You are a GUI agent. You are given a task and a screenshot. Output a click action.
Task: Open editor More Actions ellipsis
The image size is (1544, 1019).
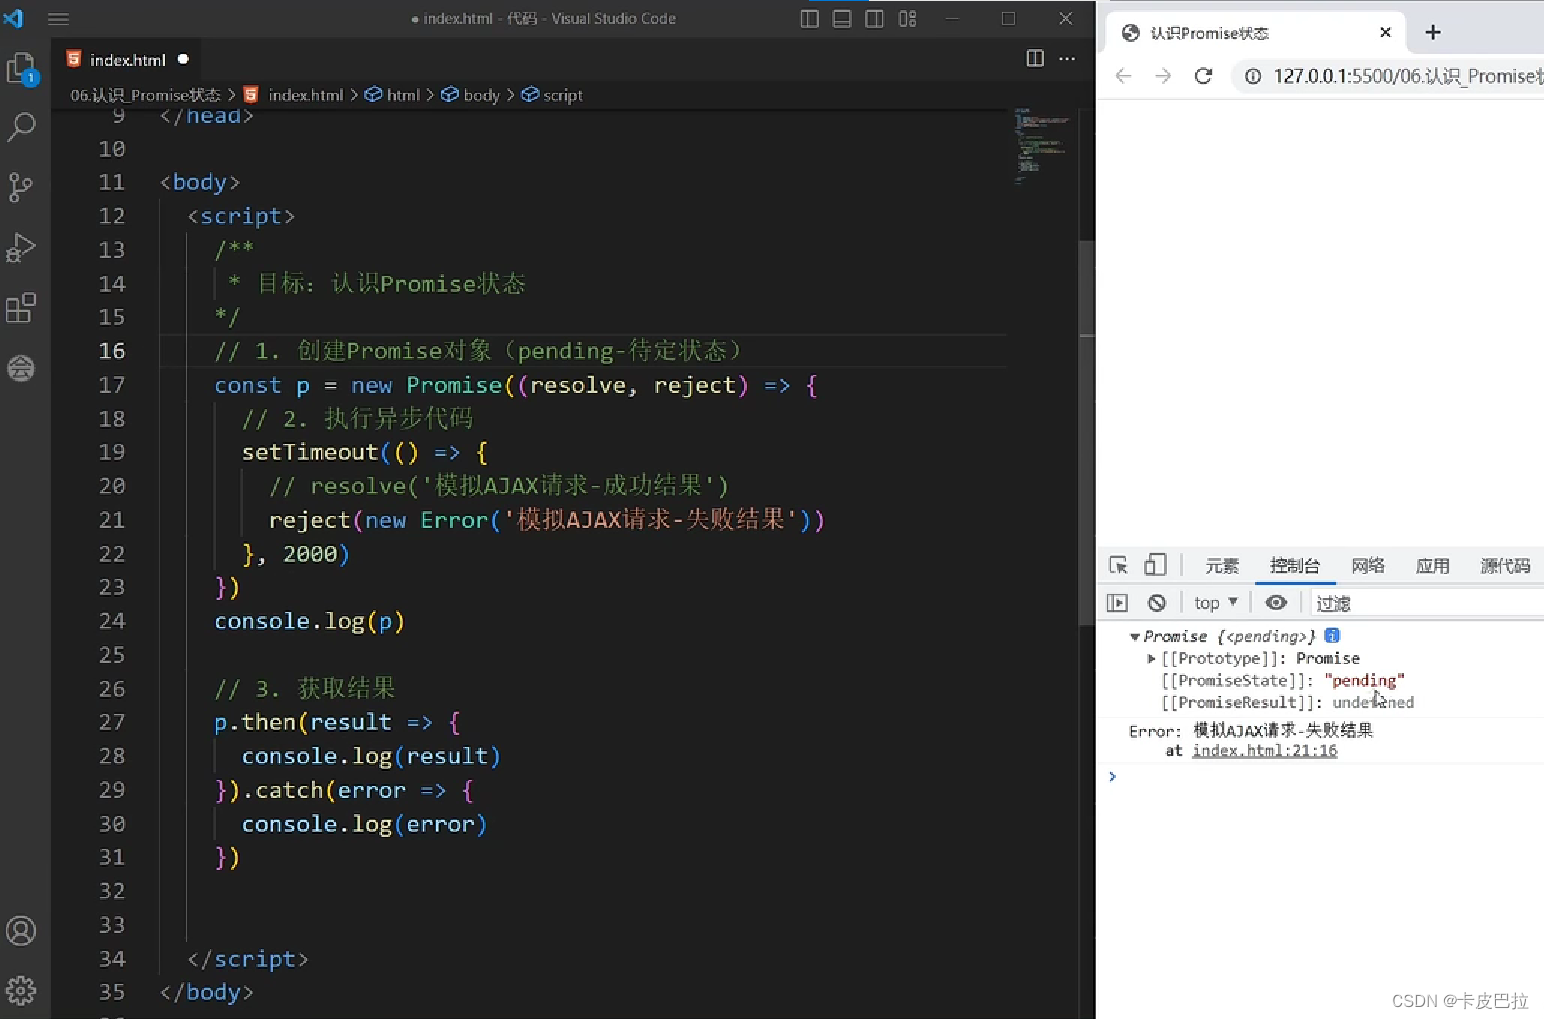[1067, 59]
